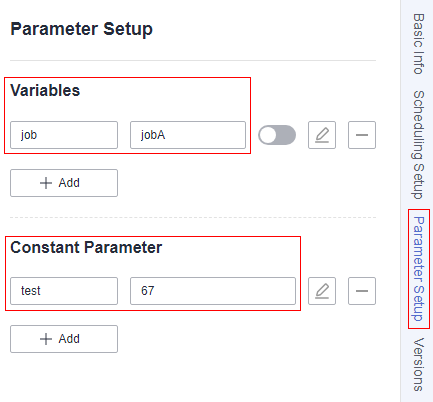
Task: Click the variable name field containing job
Action: point(64,135)
